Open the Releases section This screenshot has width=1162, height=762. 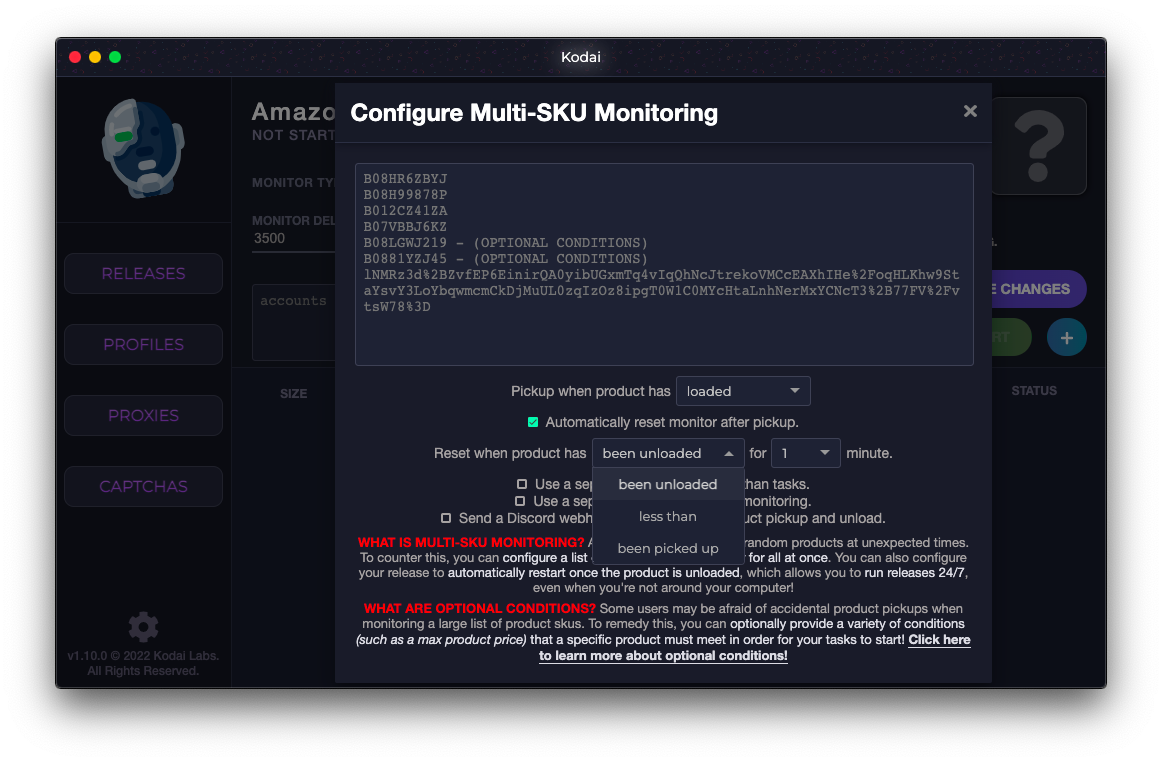pos(143,274)
